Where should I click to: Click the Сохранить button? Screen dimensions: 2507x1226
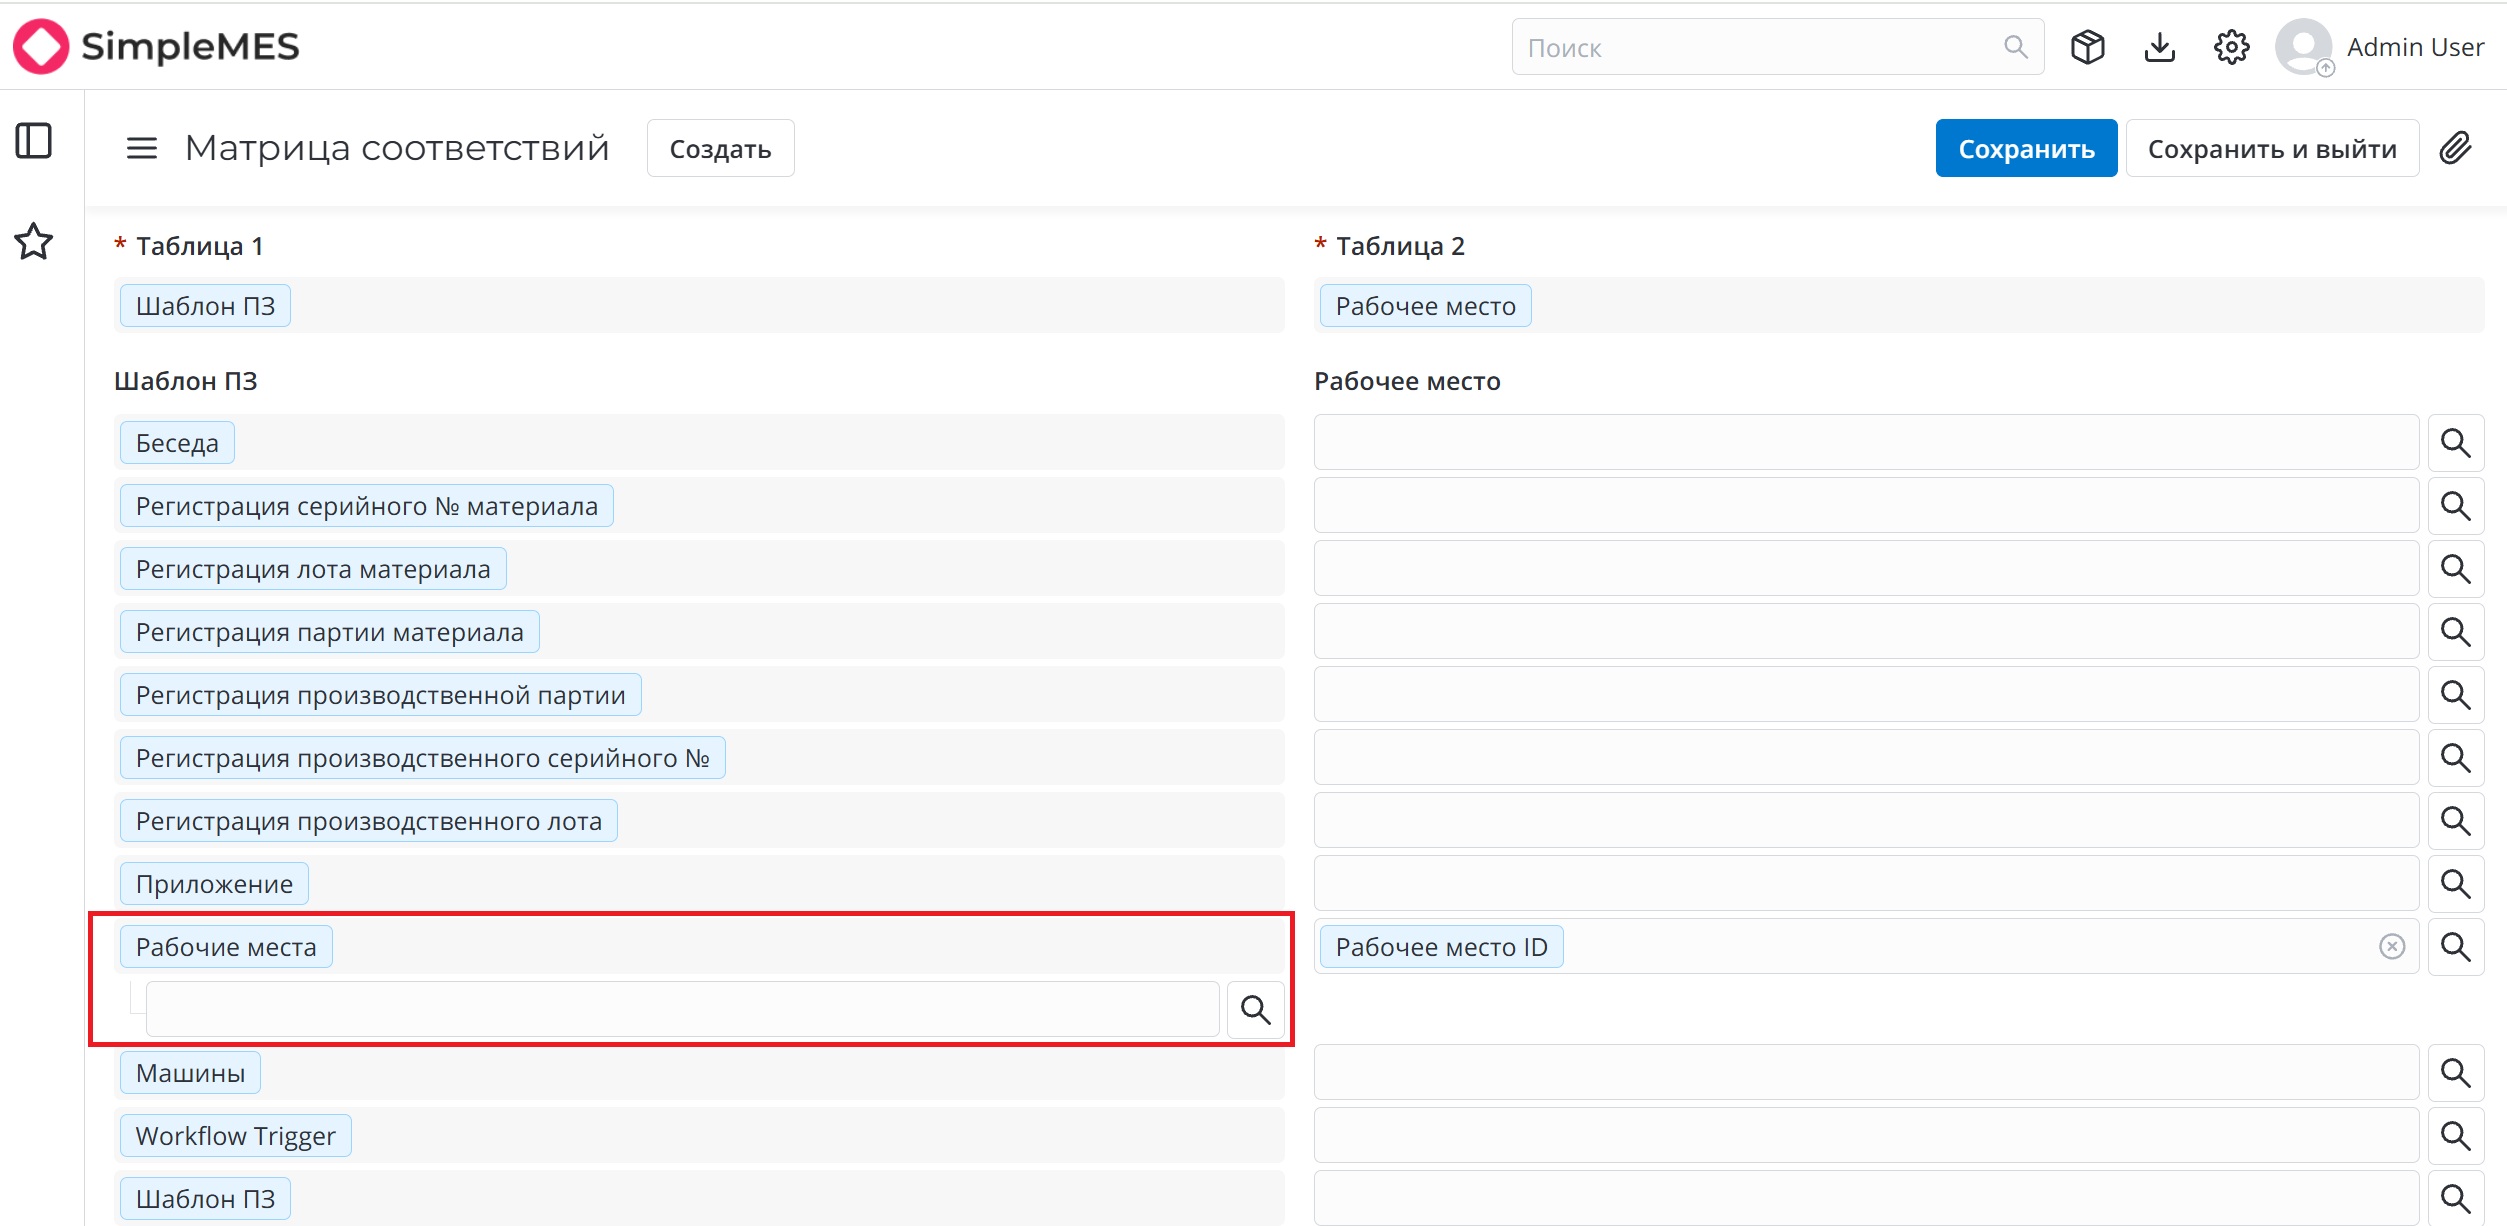pos(2026,148)
